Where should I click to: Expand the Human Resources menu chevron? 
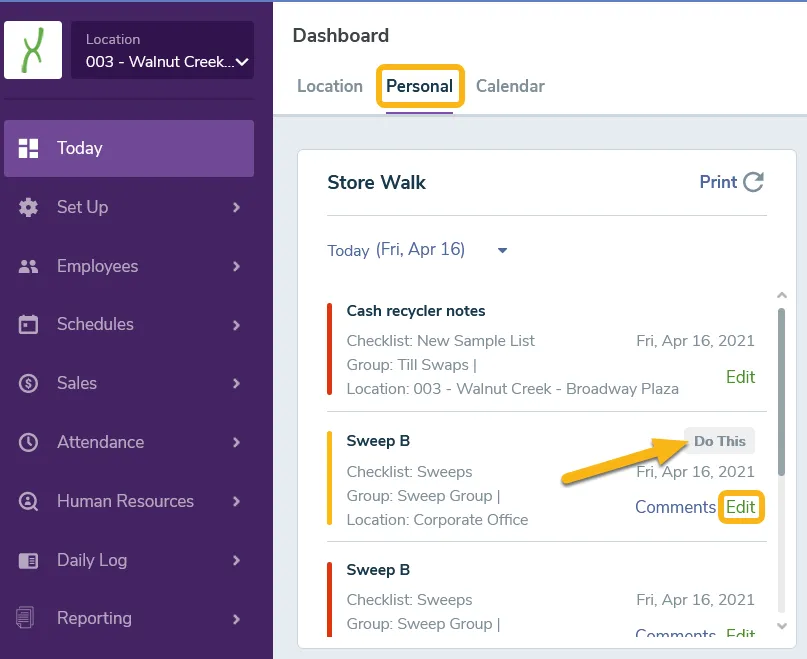(x=236, y=501)
